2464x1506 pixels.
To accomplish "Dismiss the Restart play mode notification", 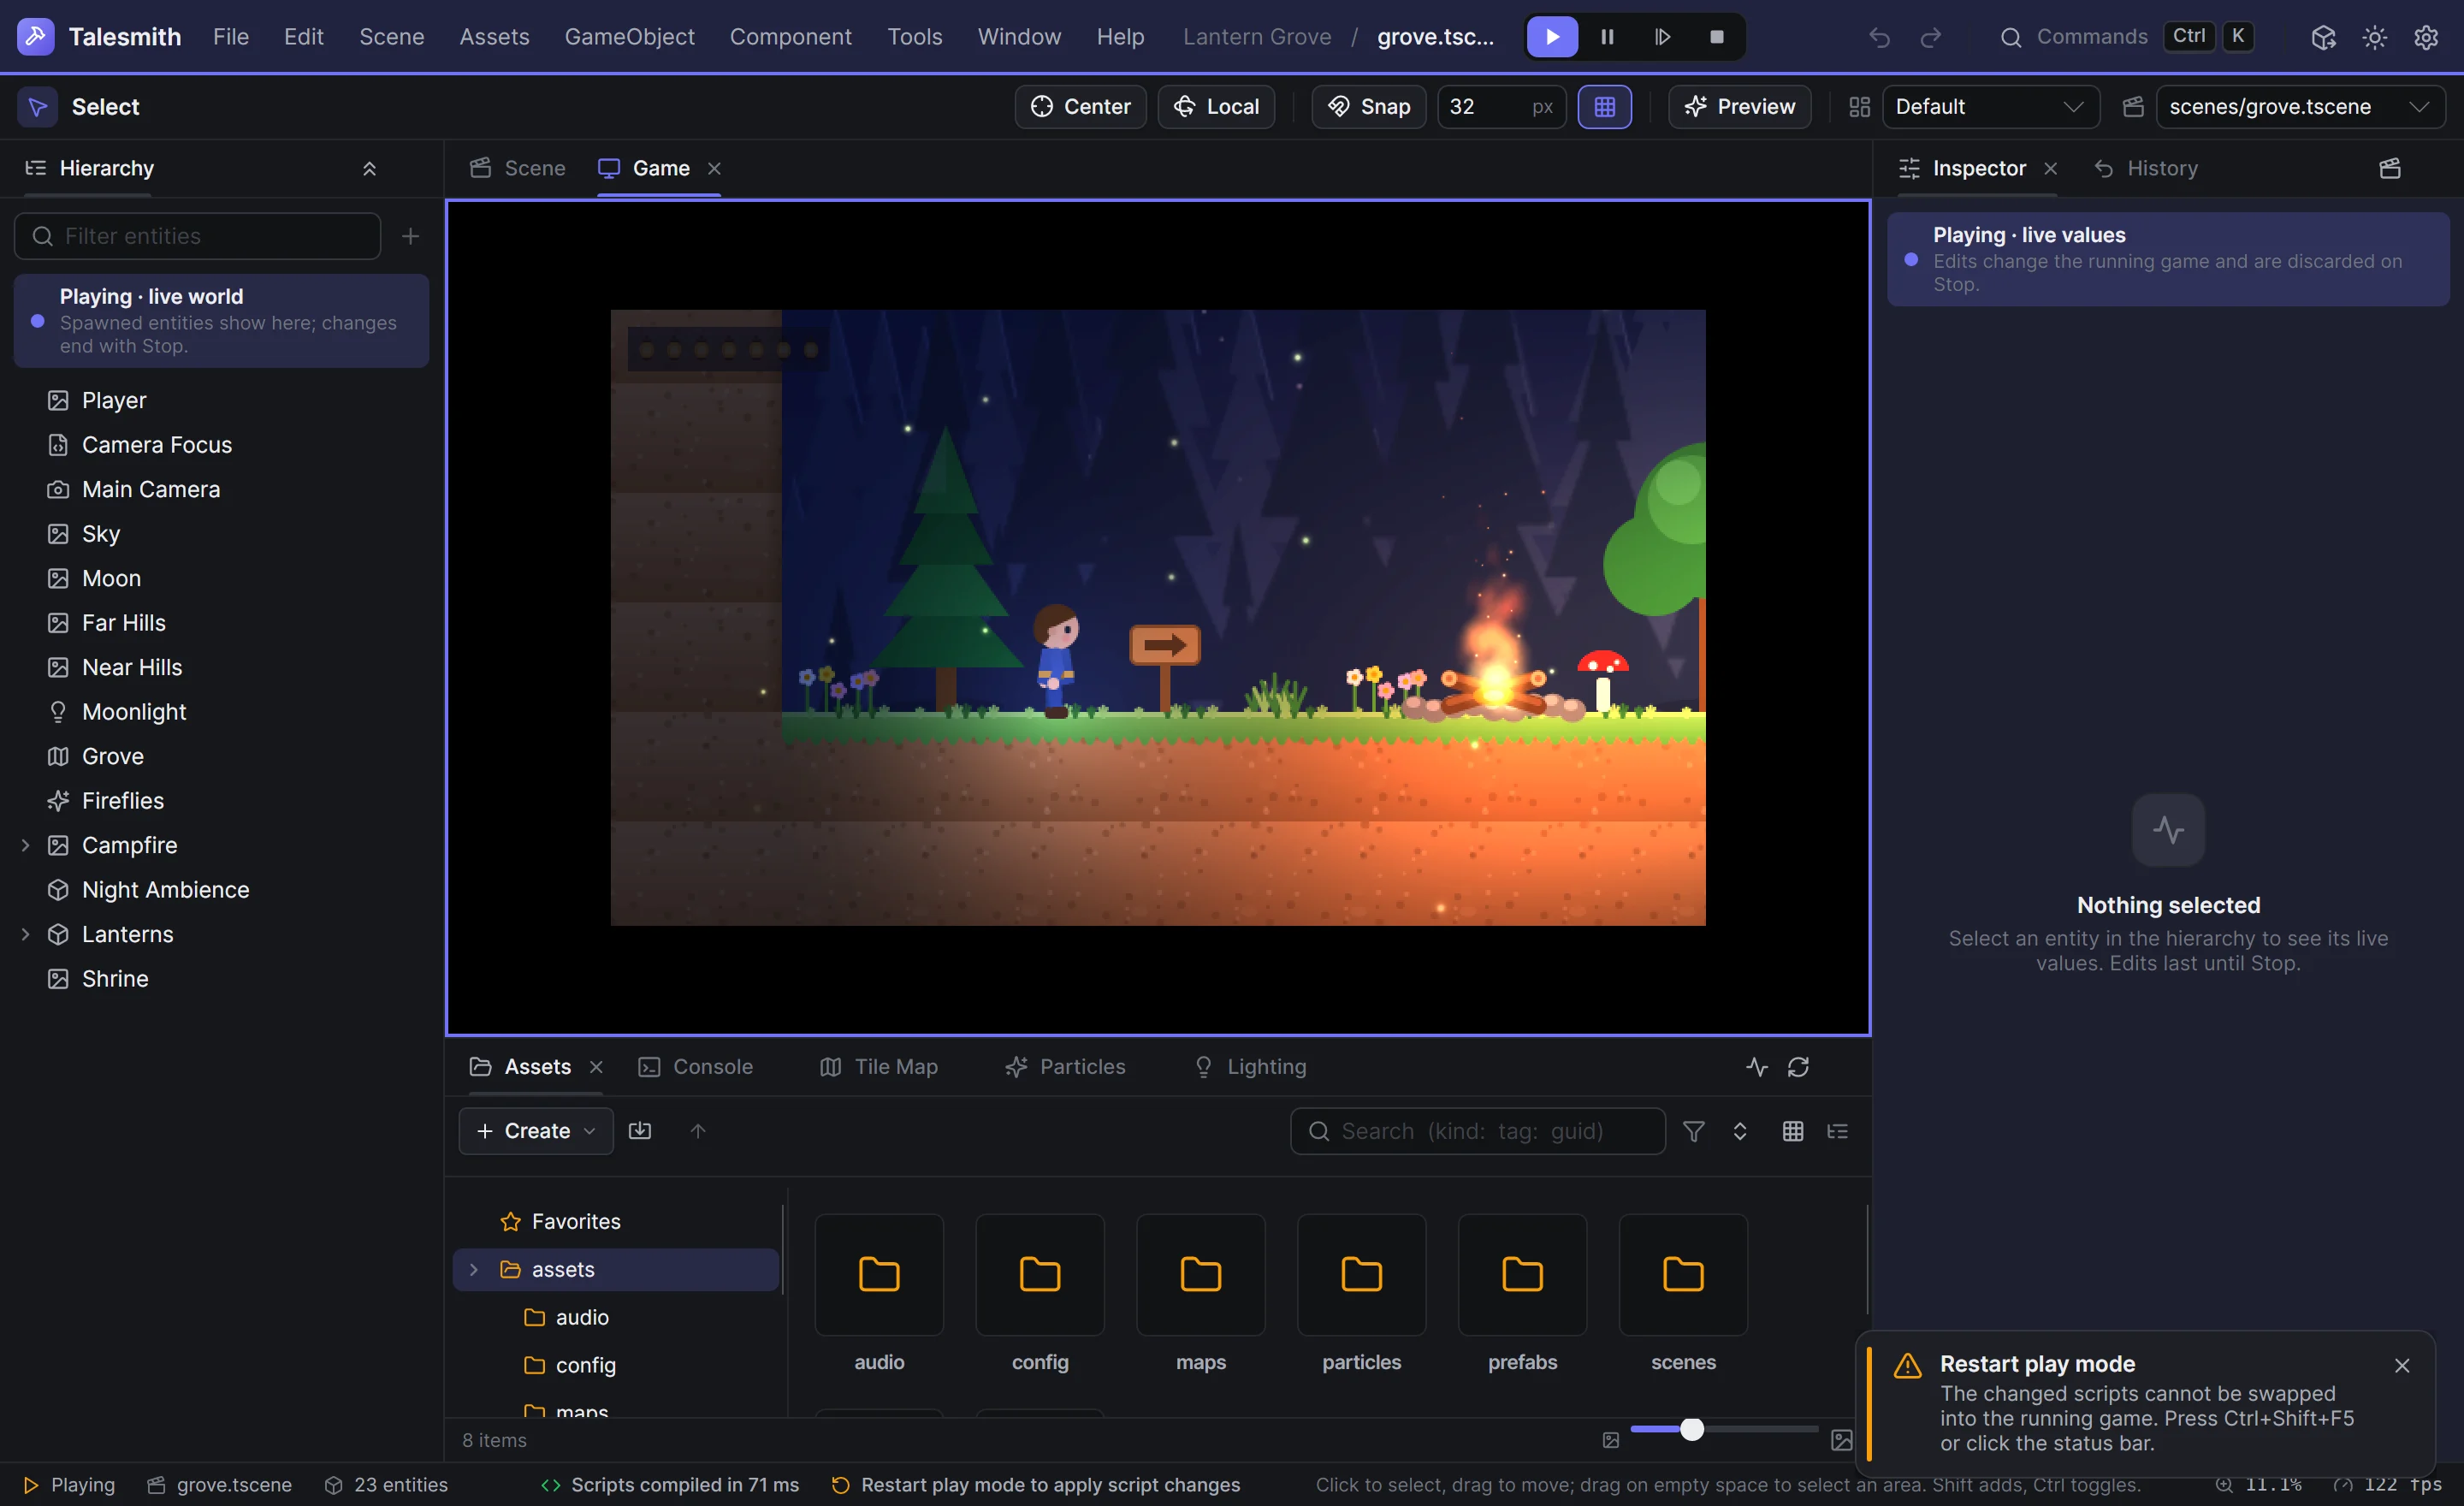I will 2402,1365.
